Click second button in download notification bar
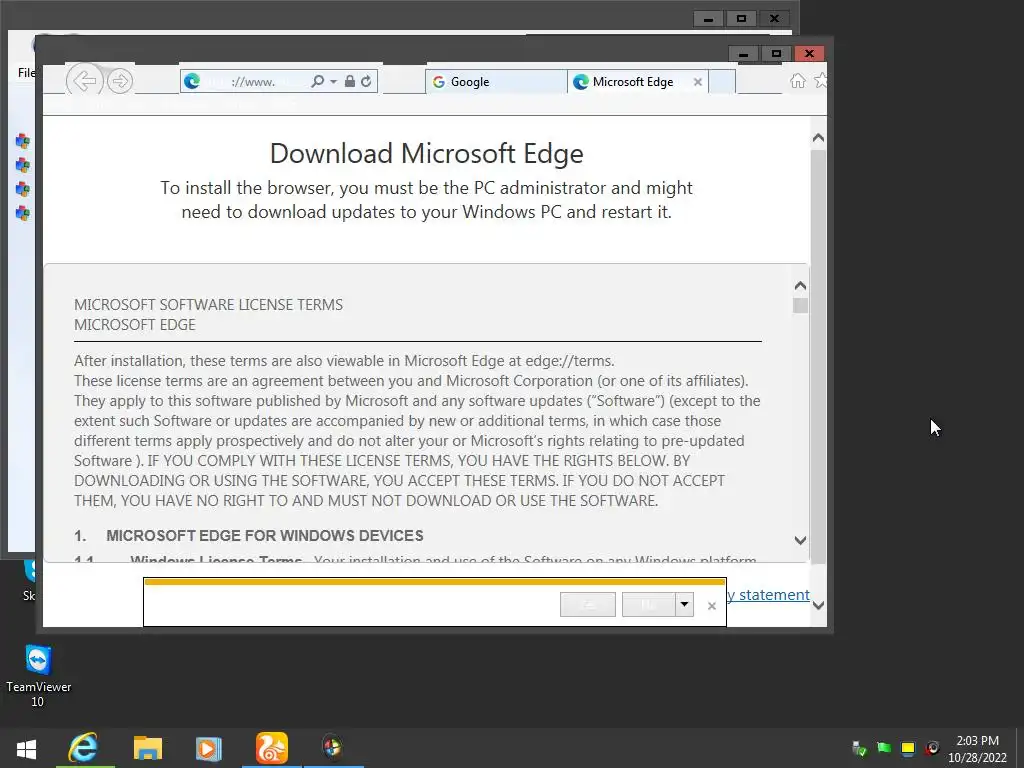 pos(648,605)
